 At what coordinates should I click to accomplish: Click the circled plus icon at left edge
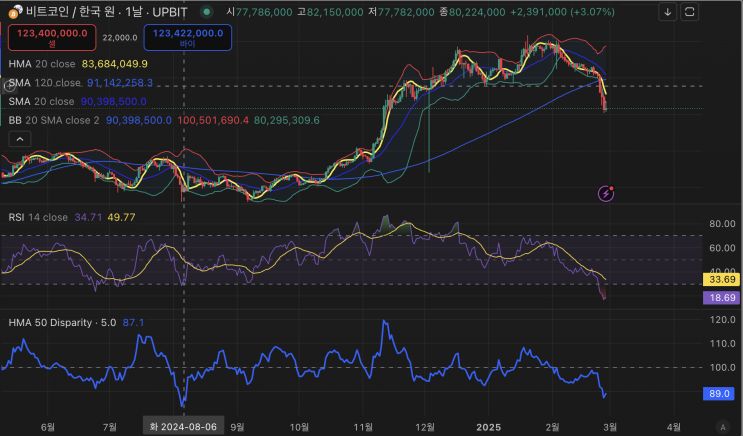click(x=9, y=86)
